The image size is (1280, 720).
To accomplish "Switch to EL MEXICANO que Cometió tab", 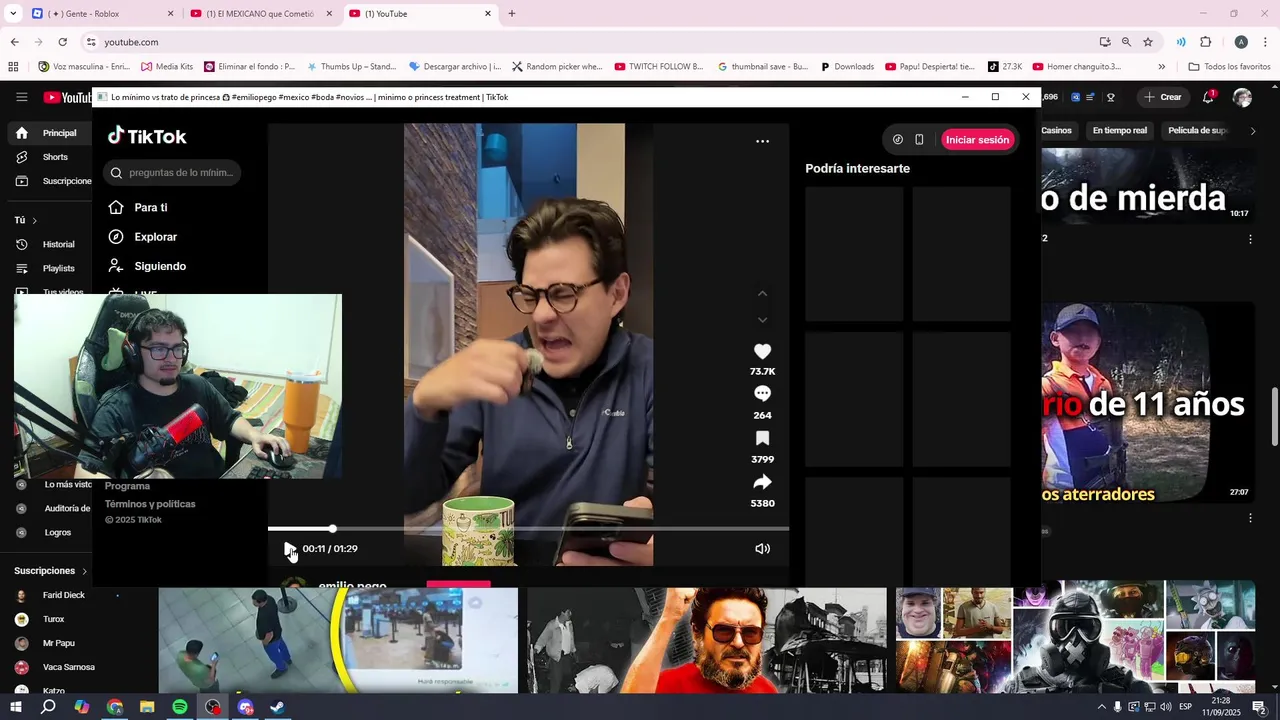I will click(262, 14).
